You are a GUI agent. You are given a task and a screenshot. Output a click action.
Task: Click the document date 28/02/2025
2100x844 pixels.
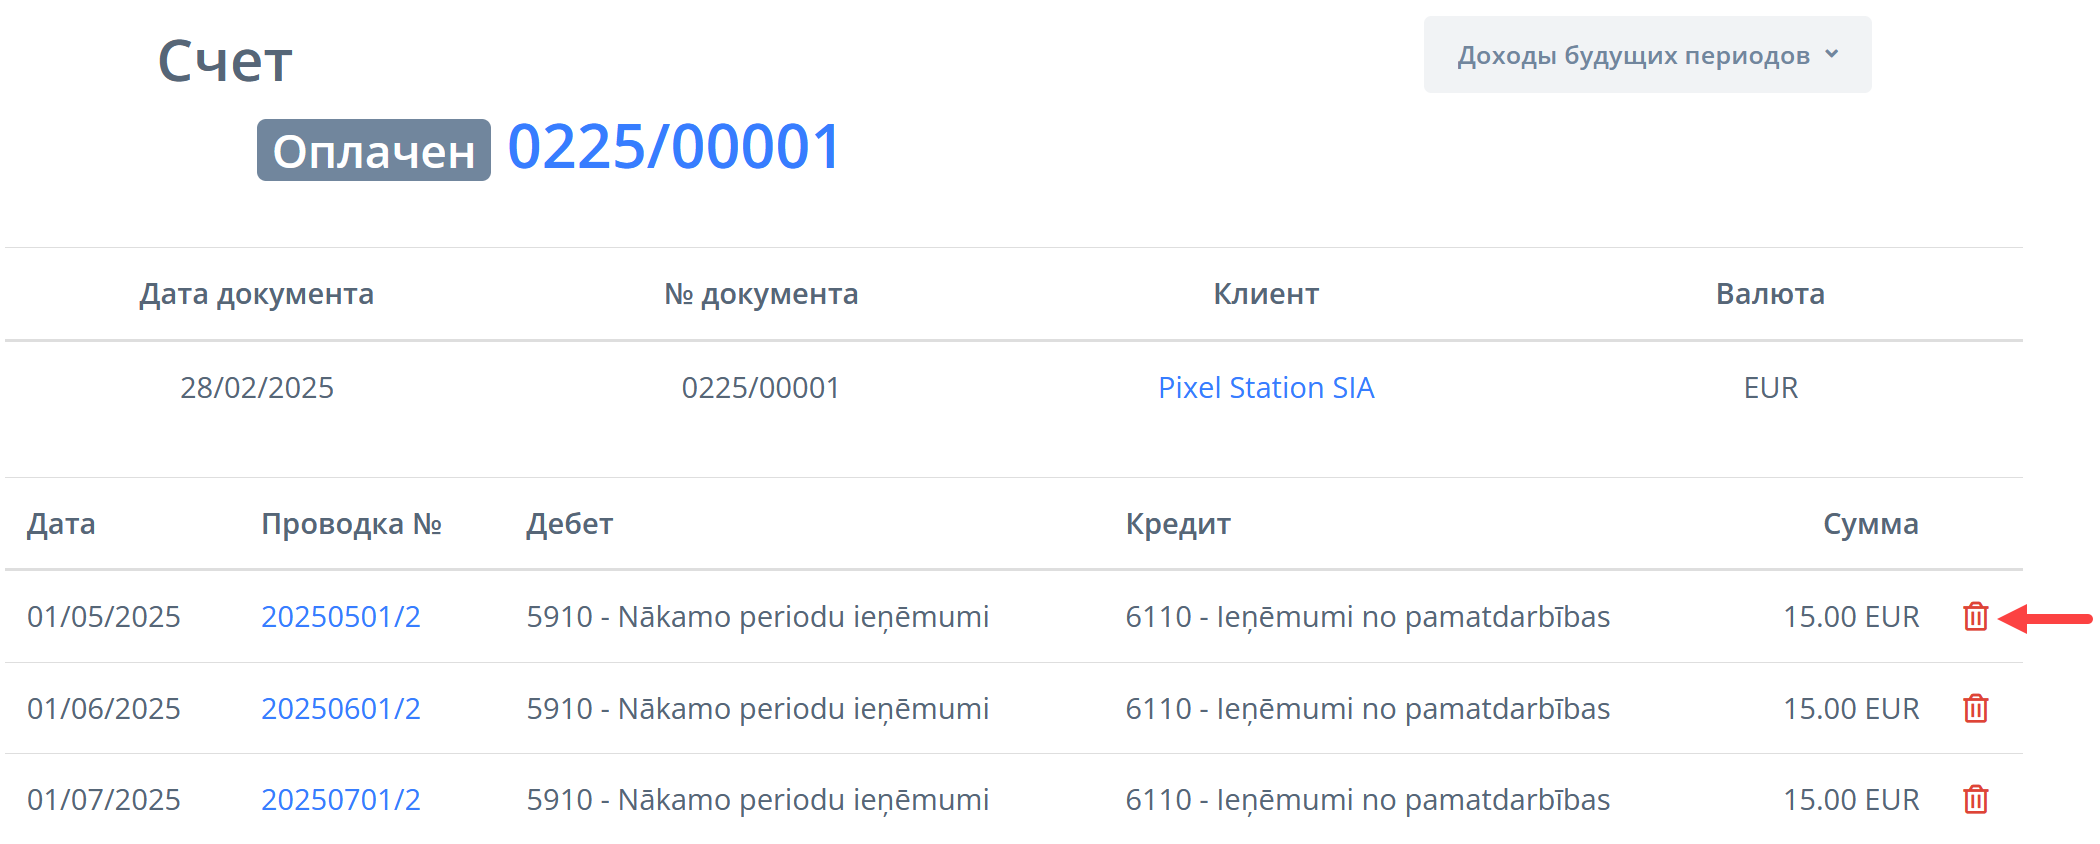[257, 388]
